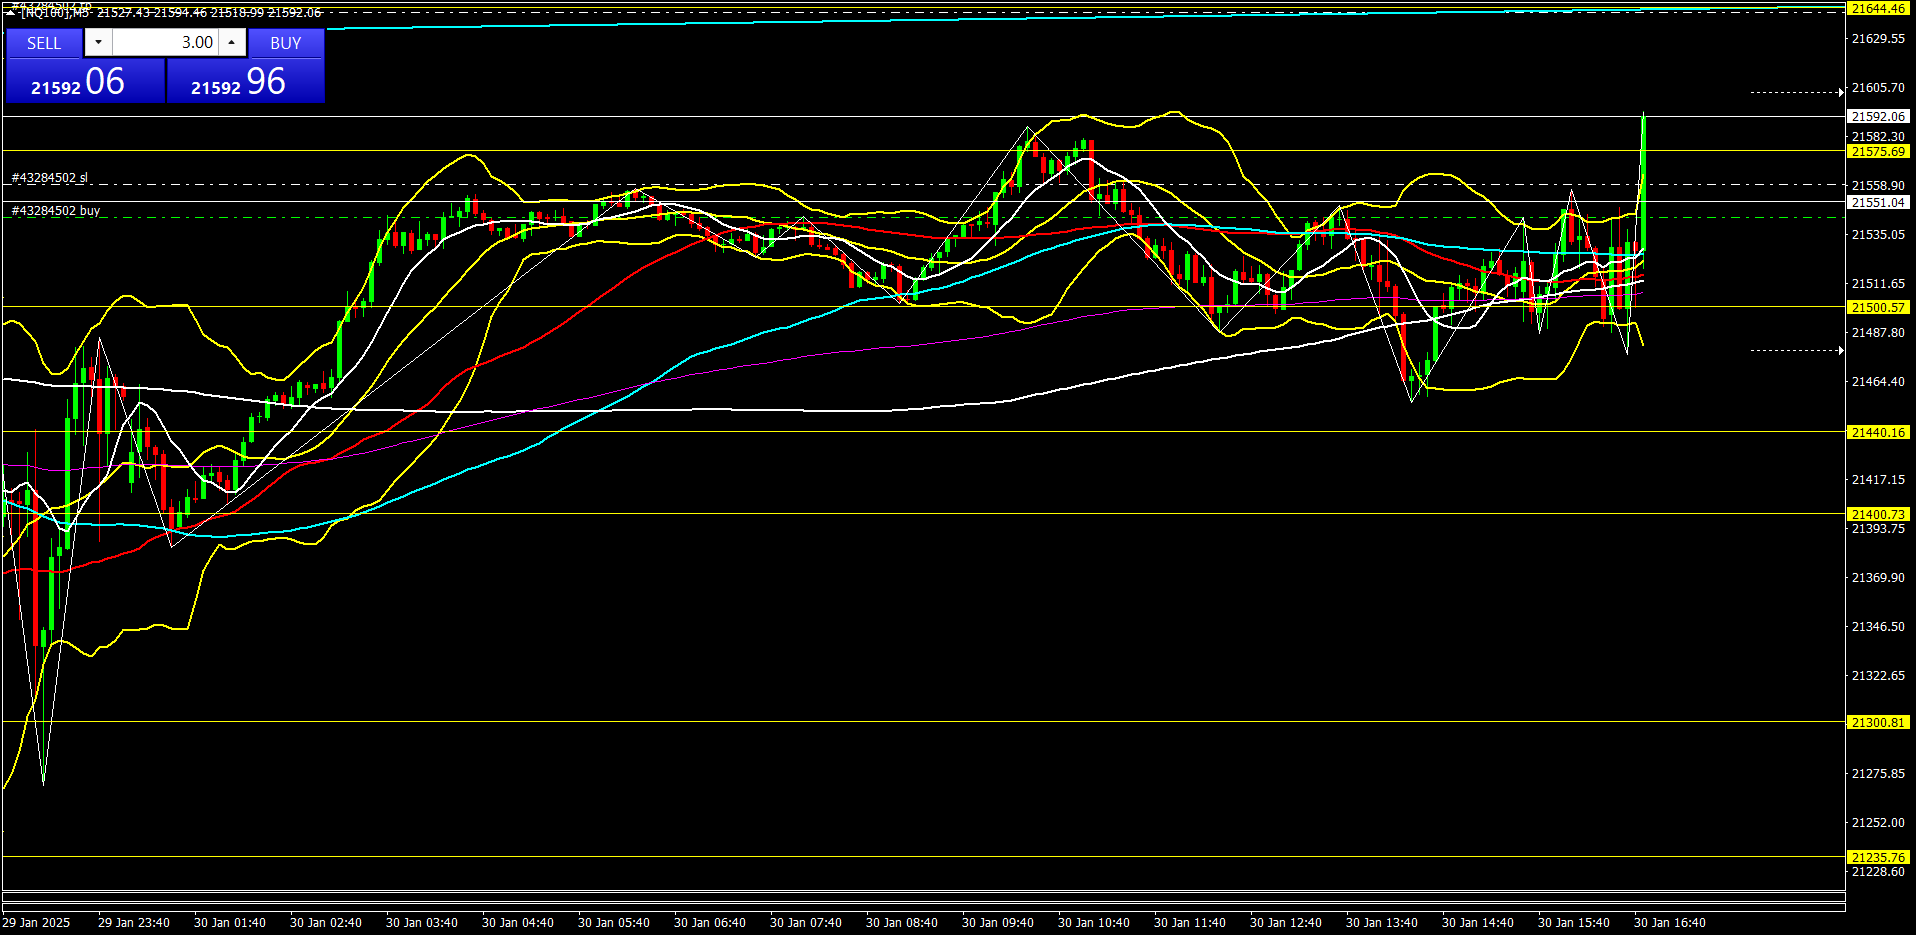Click the yellow 21300.81 price tag
Screen dimensions: 1916x935
pos(1877,722)
